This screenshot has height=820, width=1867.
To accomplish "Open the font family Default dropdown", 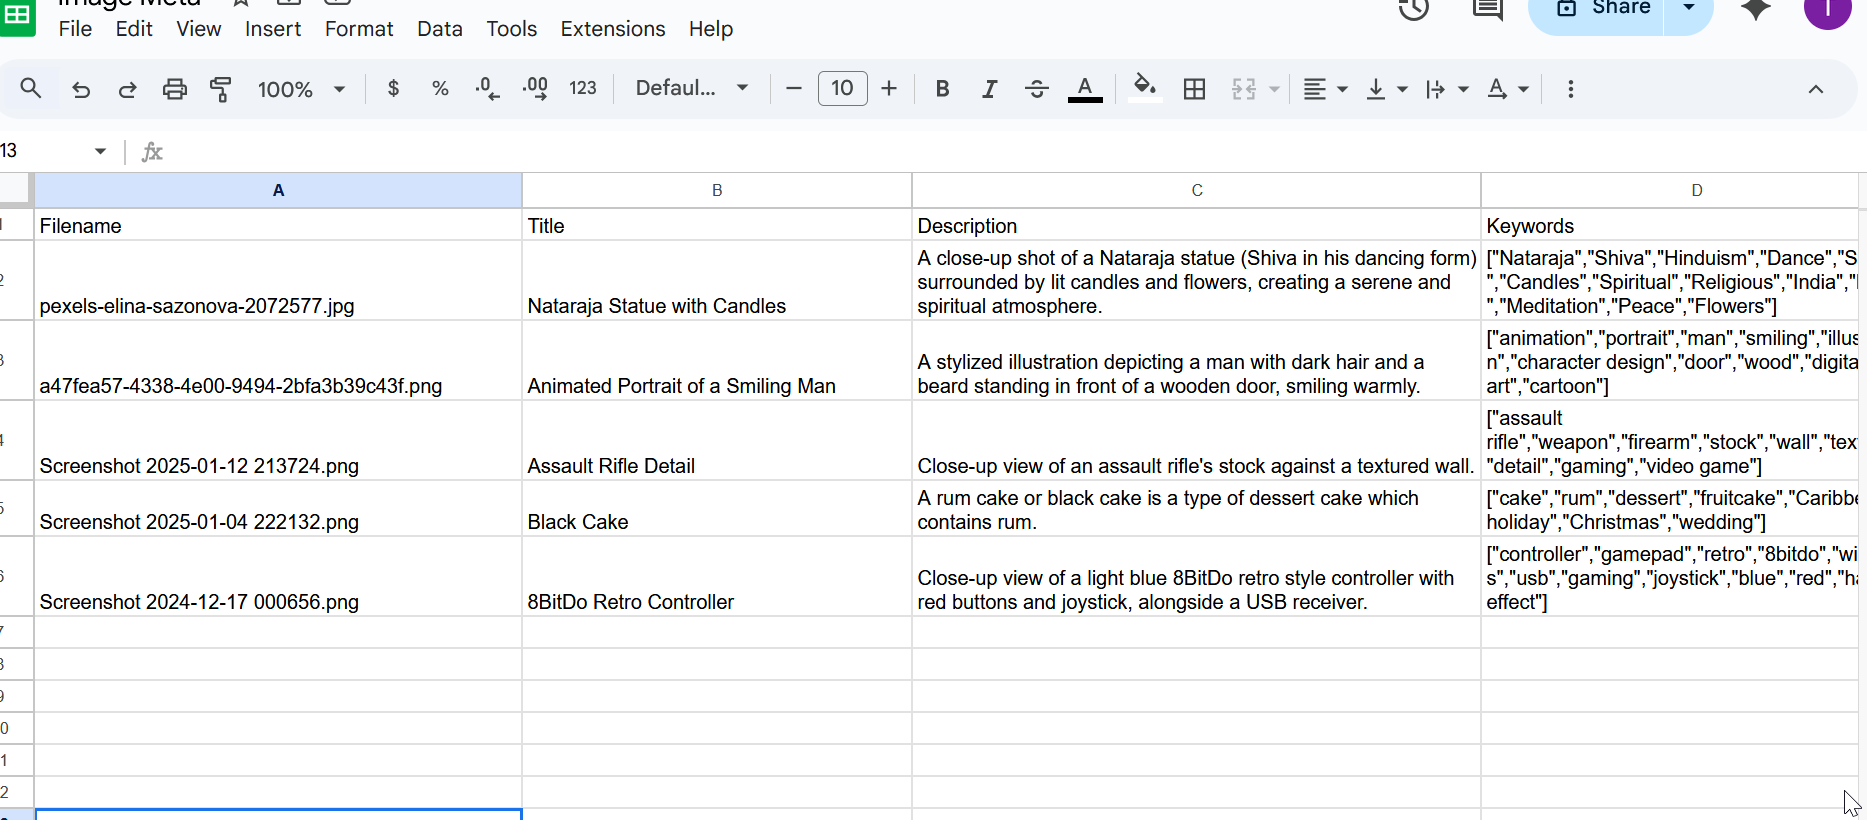I will click(692, 89).
